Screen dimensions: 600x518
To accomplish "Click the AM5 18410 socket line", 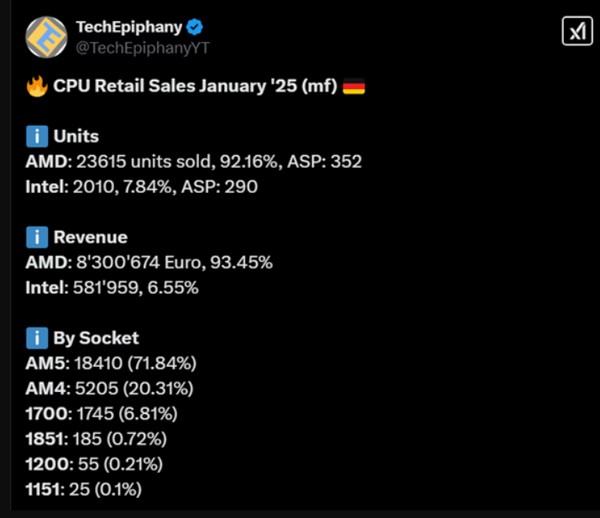I will (x=111, y=363).
